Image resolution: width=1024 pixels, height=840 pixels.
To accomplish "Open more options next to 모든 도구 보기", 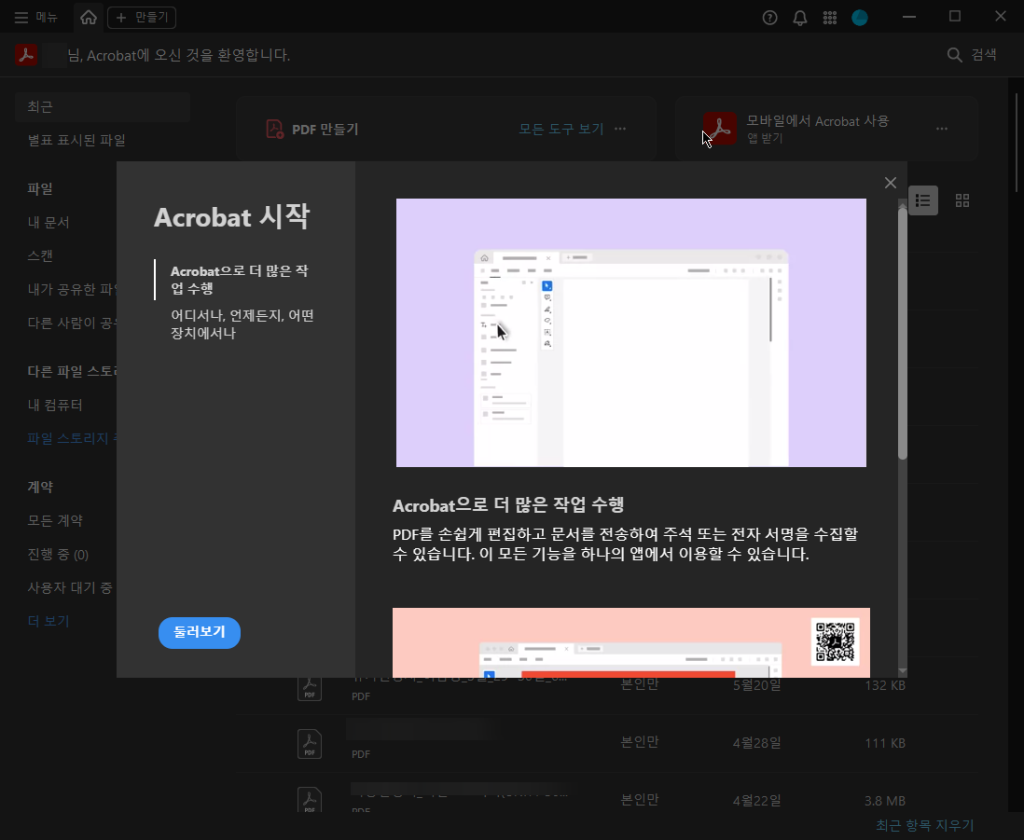I will click(x=620, y=129).
